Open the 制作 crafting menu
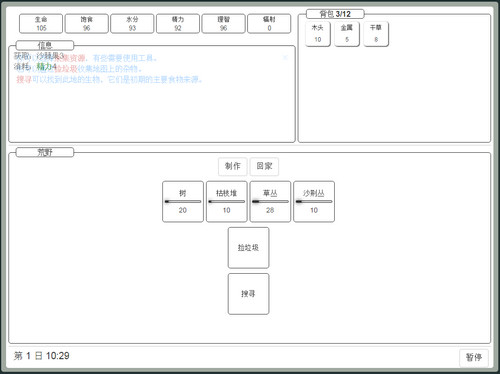The width and height of the screenshot is (500, 374). [233, 166]
